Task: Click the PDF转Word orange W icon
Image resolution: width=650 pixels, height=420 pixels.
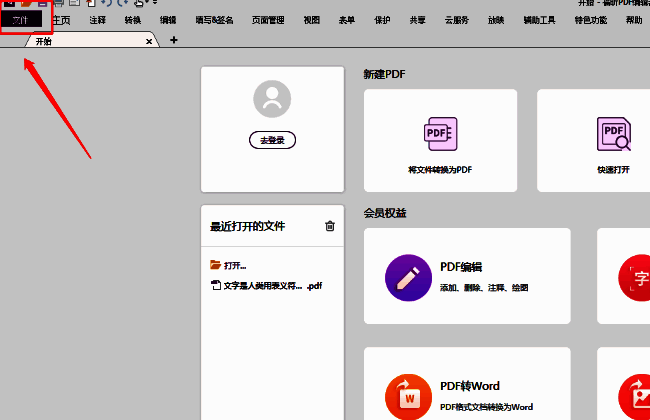Action: [408, 397]
